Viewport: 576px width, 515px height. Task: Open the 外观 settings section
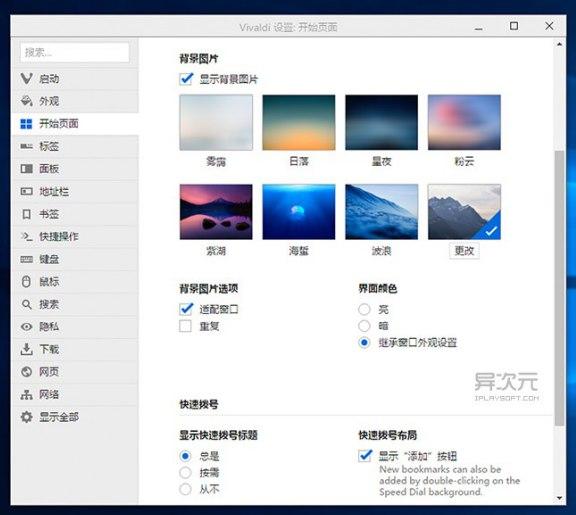pos(75,101)
